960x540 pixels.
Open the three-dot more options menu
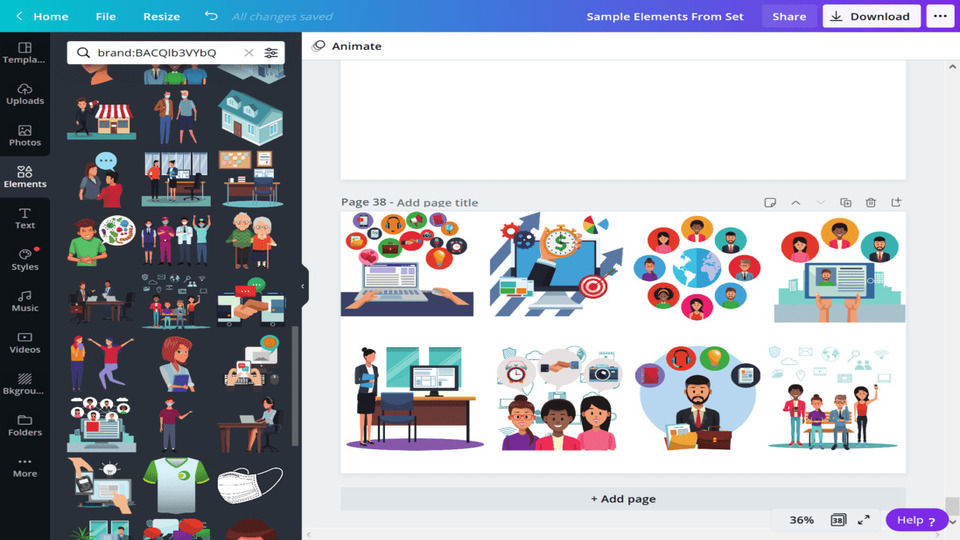pos(940,16)
